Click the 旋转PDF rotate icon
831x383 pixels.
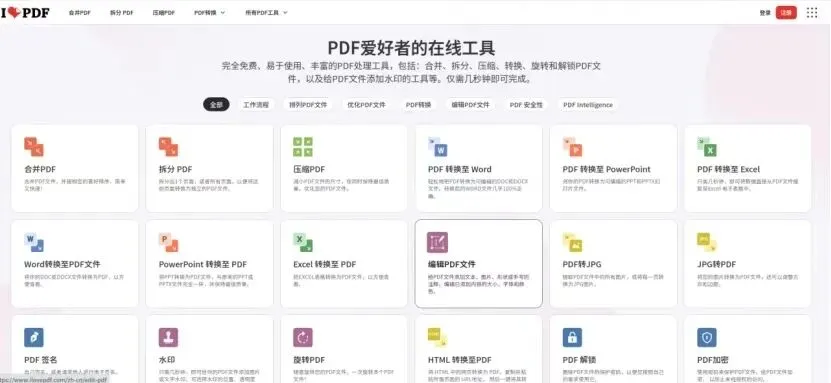click(303, 337)
